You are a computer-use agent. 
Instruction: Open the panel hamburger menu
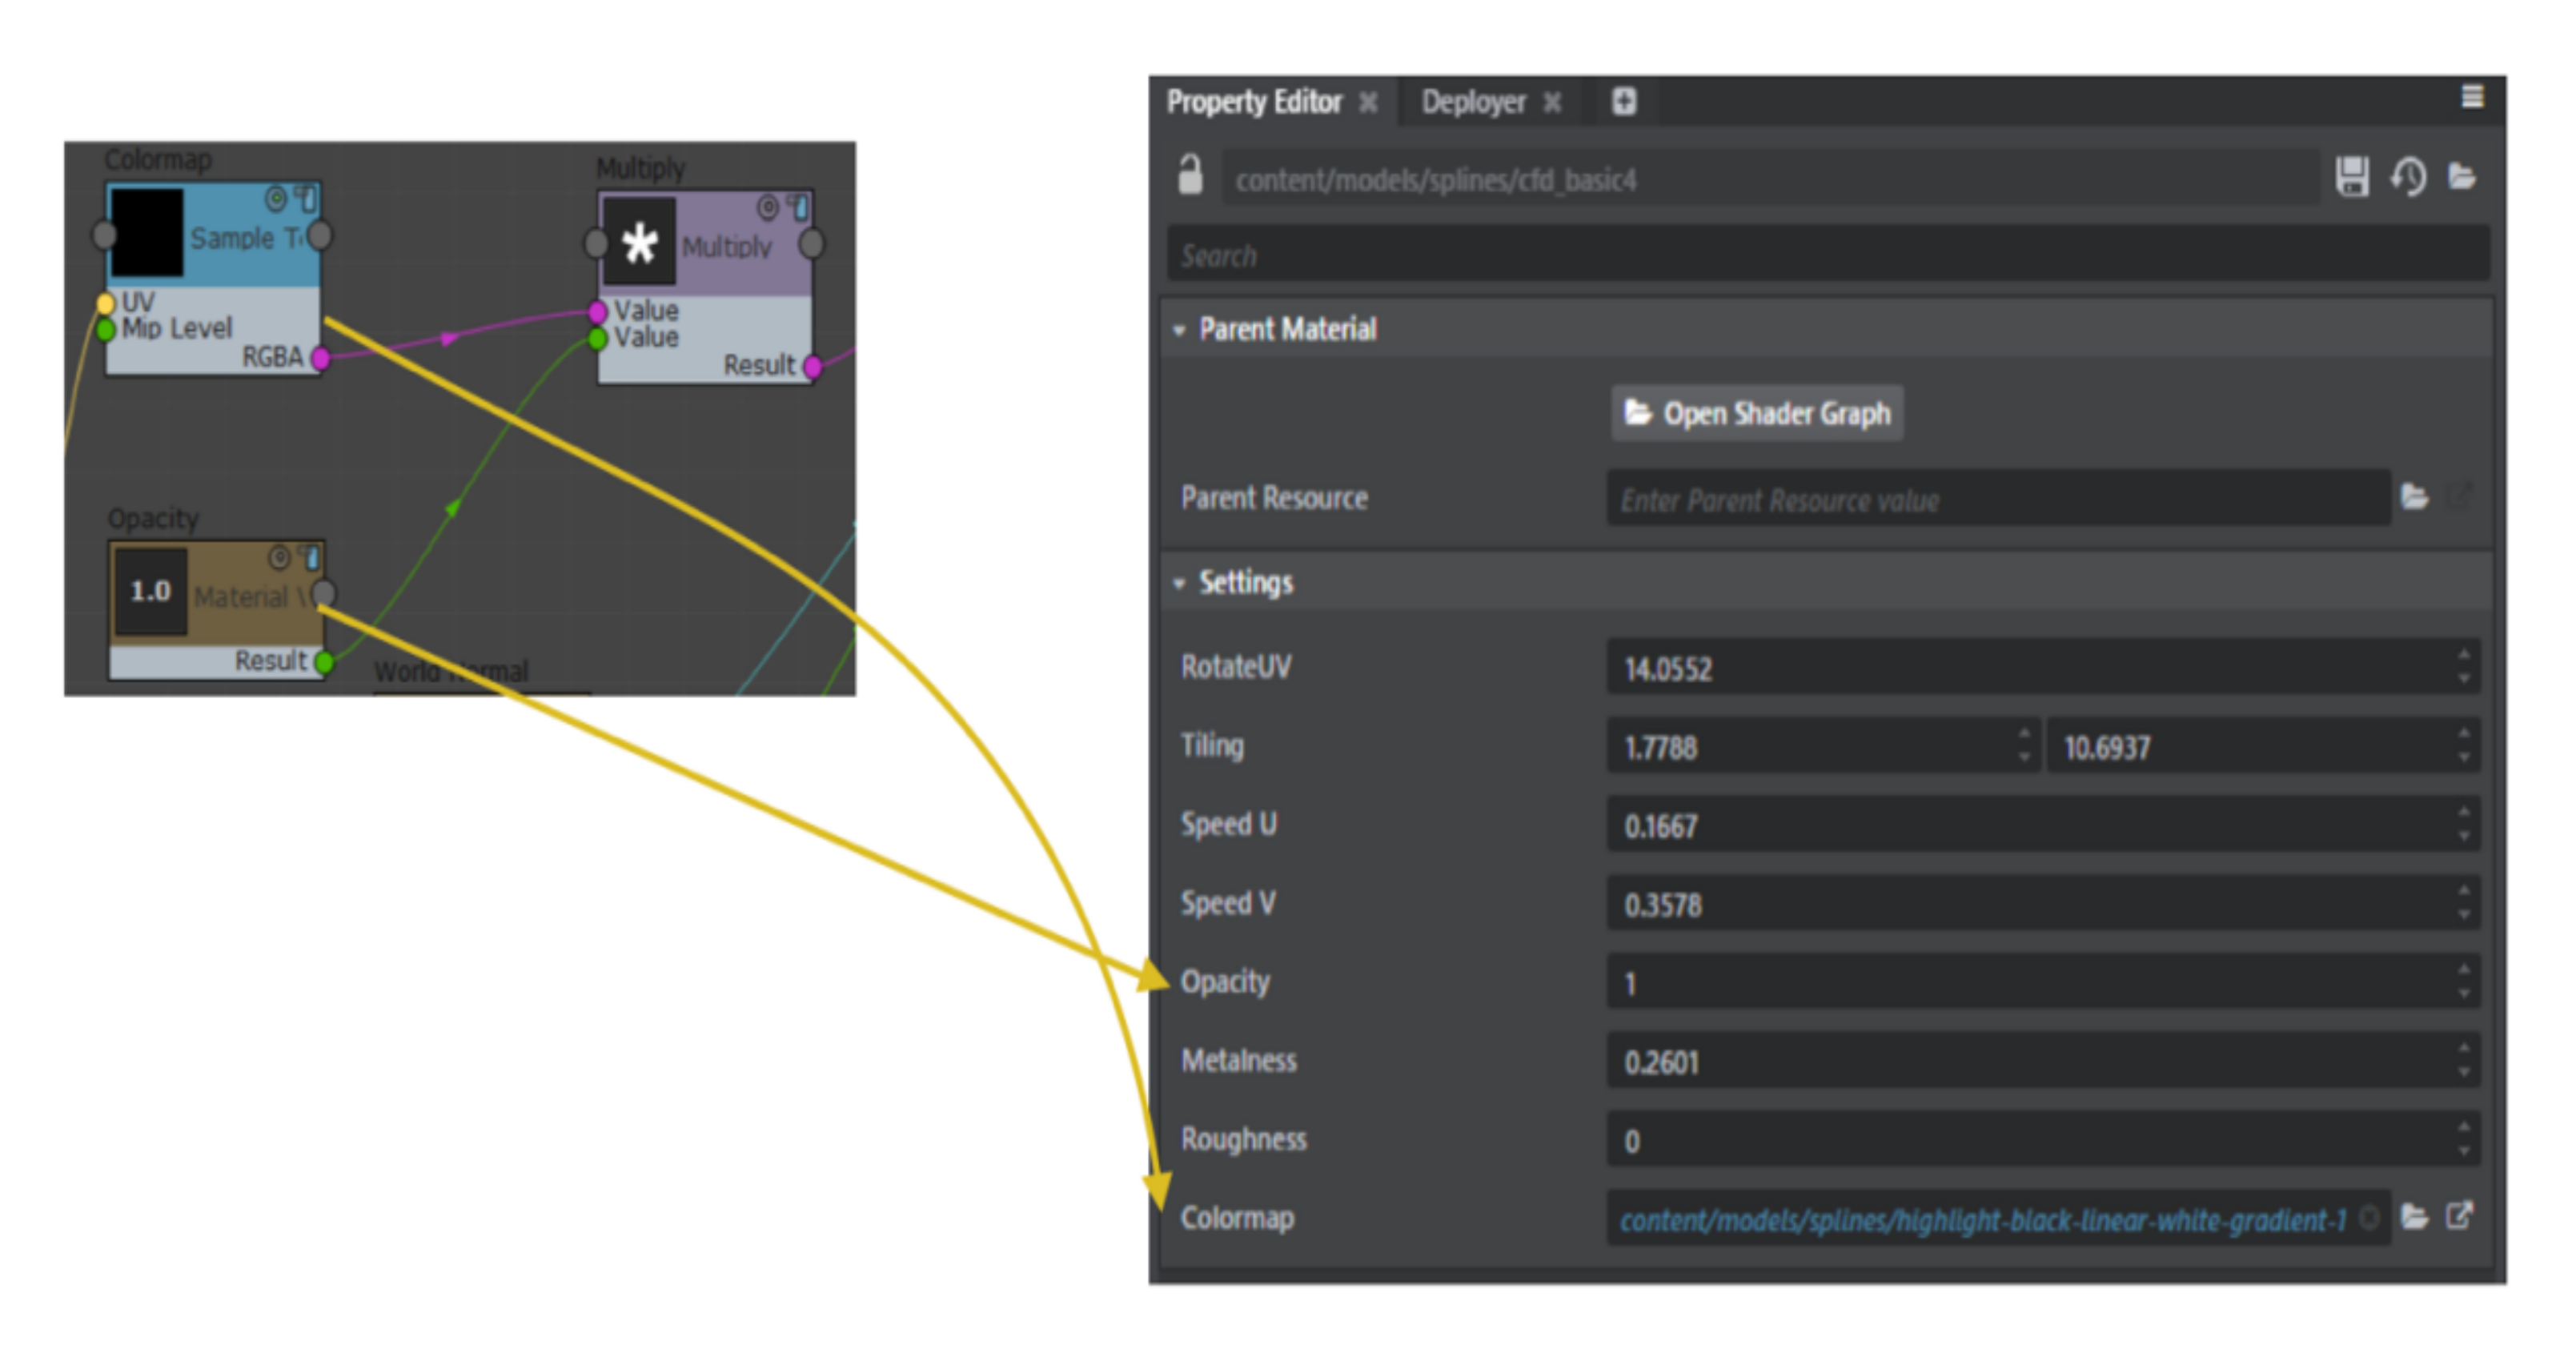tap(2472, 97)
